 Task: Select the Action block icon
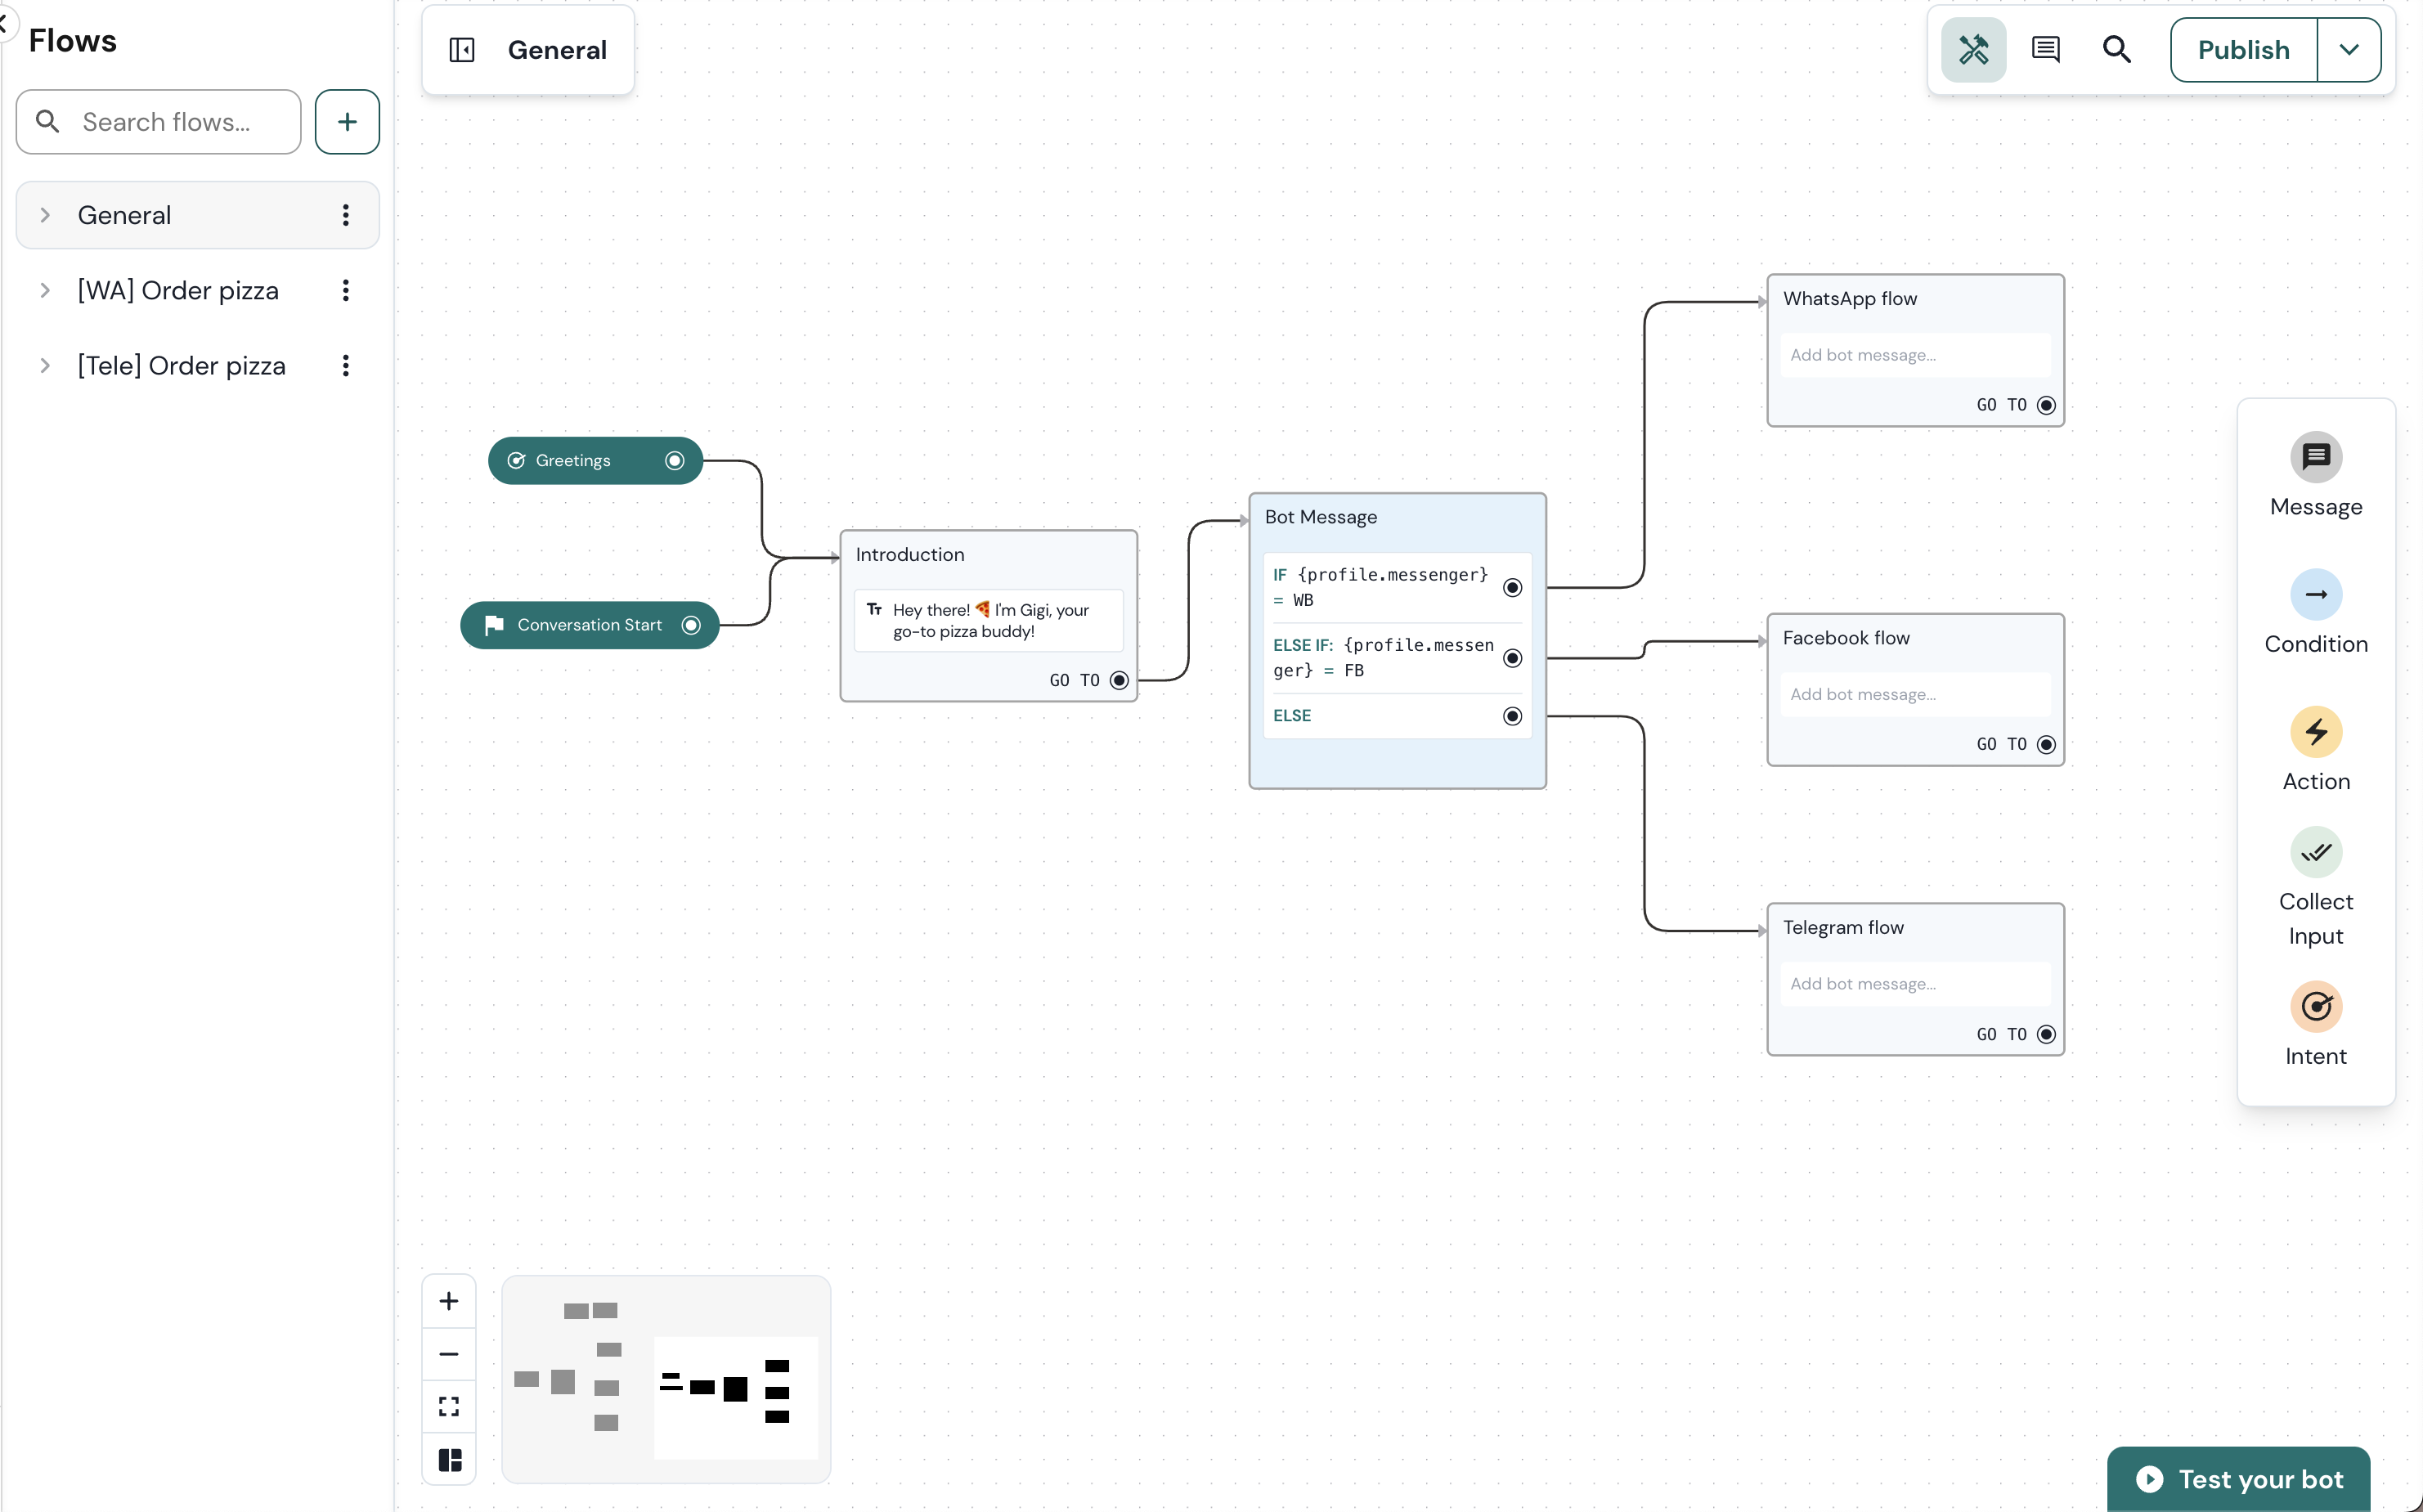[x=2316, y=733]
